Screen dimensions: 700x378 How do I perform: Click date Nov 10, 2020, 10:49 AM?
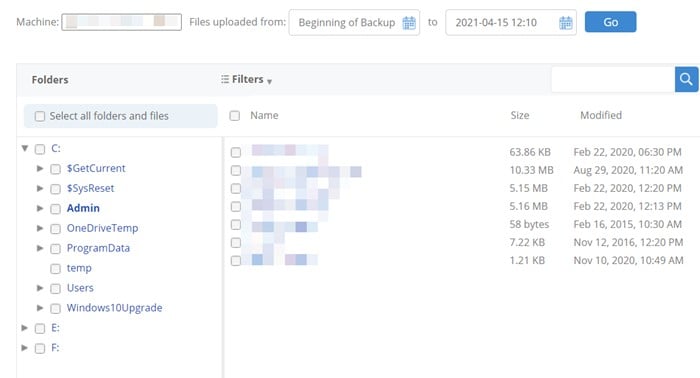point(628,260)
